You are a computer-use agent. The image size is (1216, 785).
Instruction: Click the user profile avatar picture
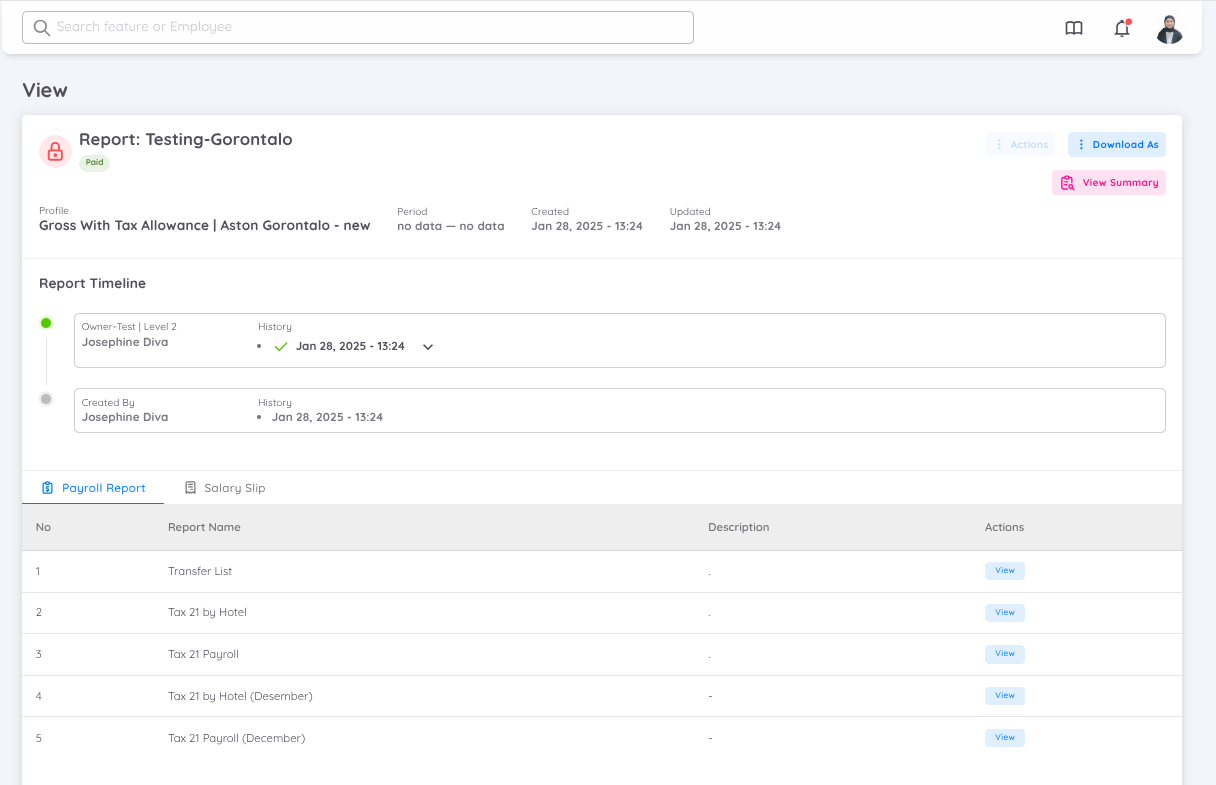(x=1169, y=28)
